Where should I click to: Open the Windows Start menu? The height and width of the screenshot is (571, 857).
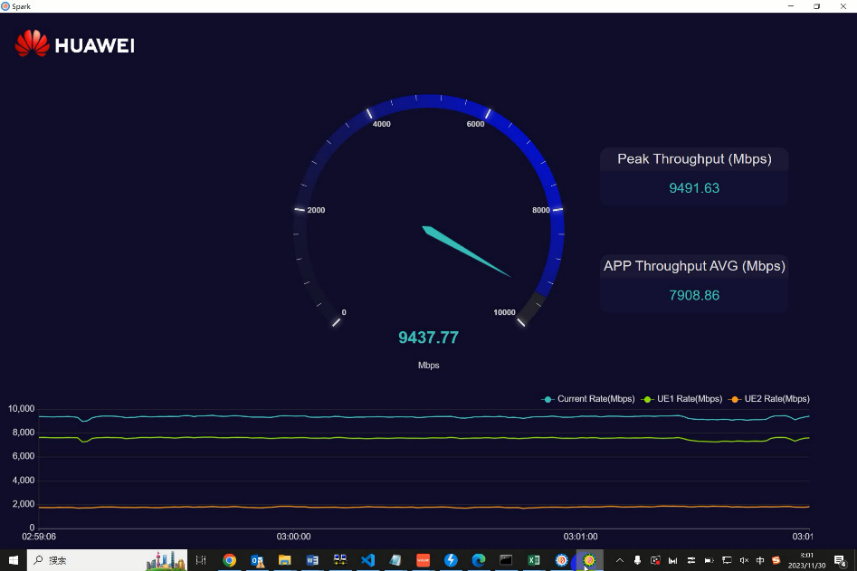(x=13, y=560)
